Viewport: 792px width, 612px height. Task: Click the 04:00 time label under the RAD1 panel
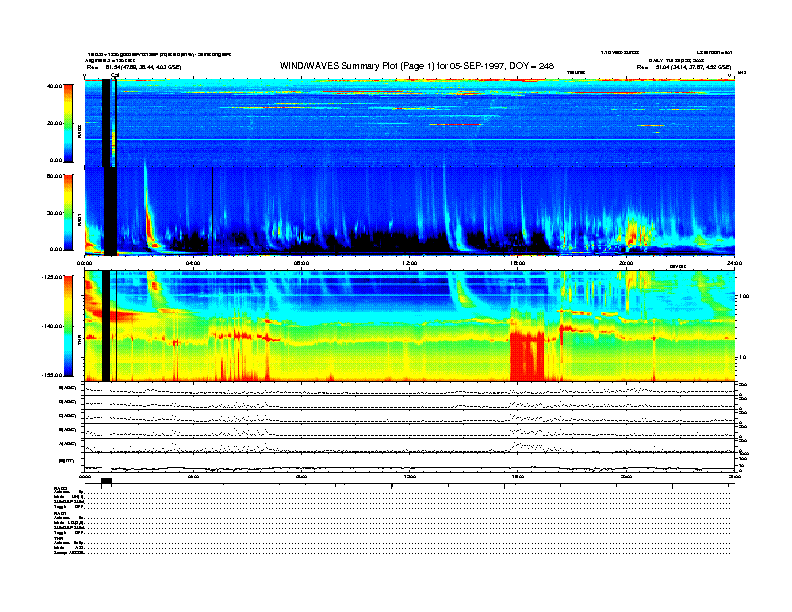pyautogui.click(x=193, y=263)
